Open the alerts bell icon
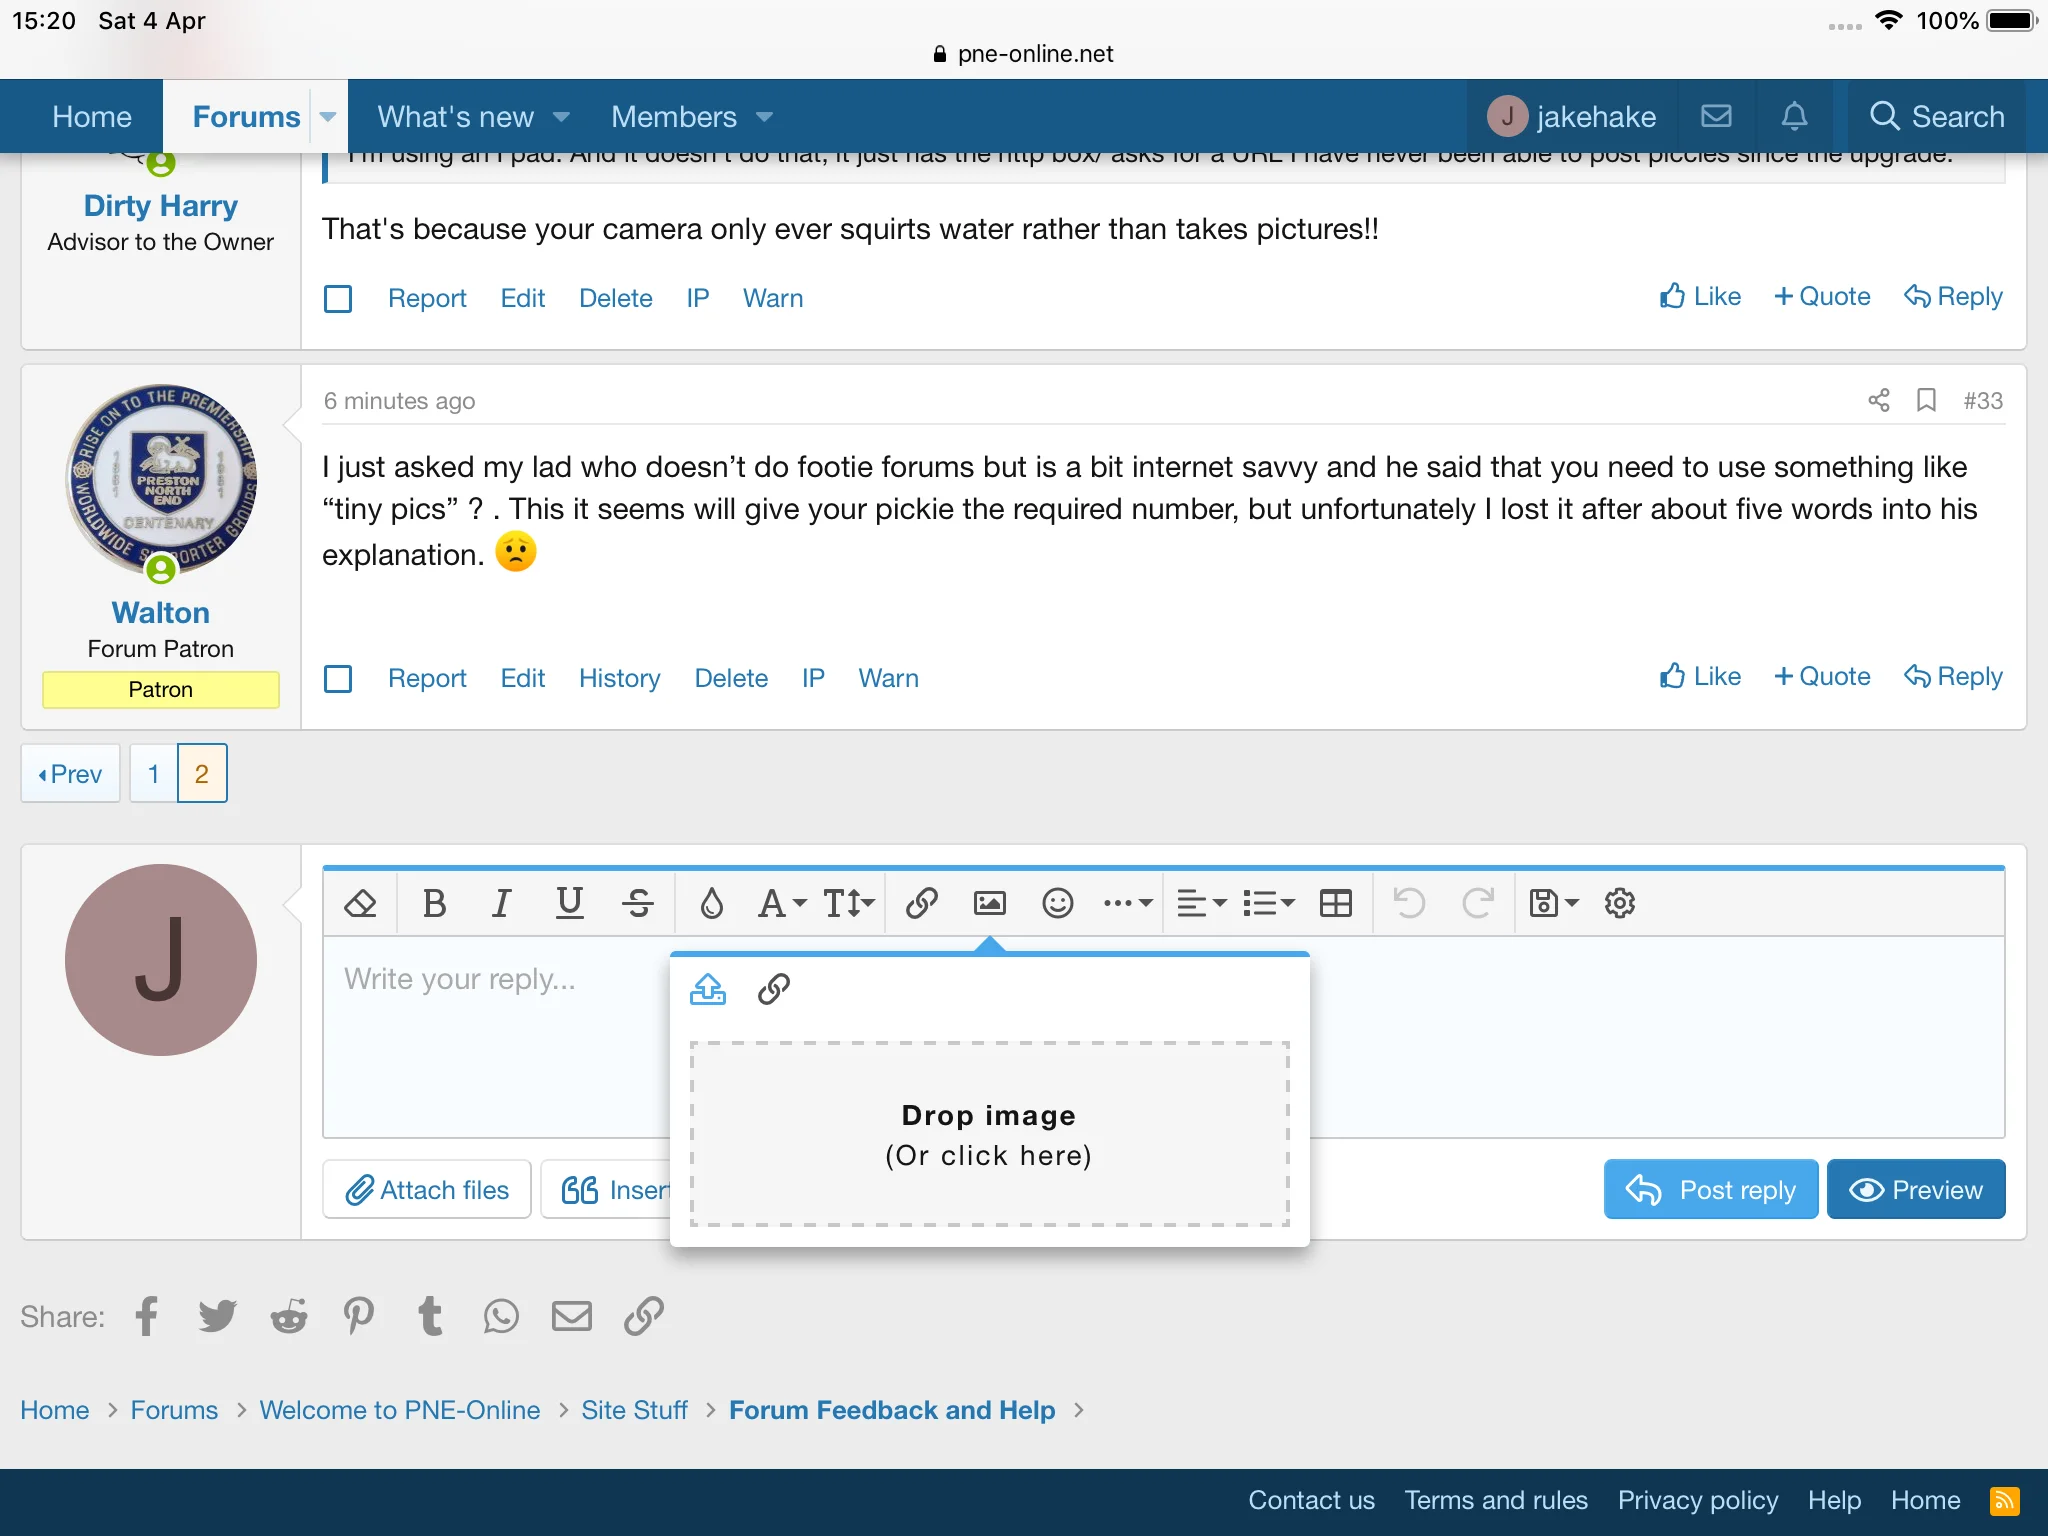 coord(1794,116)
